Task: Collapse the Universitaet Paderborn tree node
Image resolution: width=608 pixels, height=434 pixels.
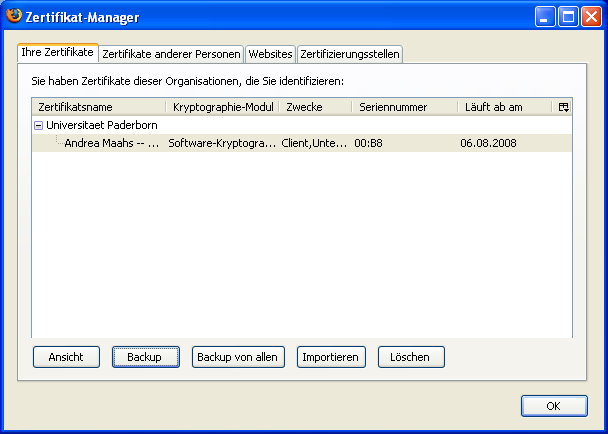Action: [38, 126]
